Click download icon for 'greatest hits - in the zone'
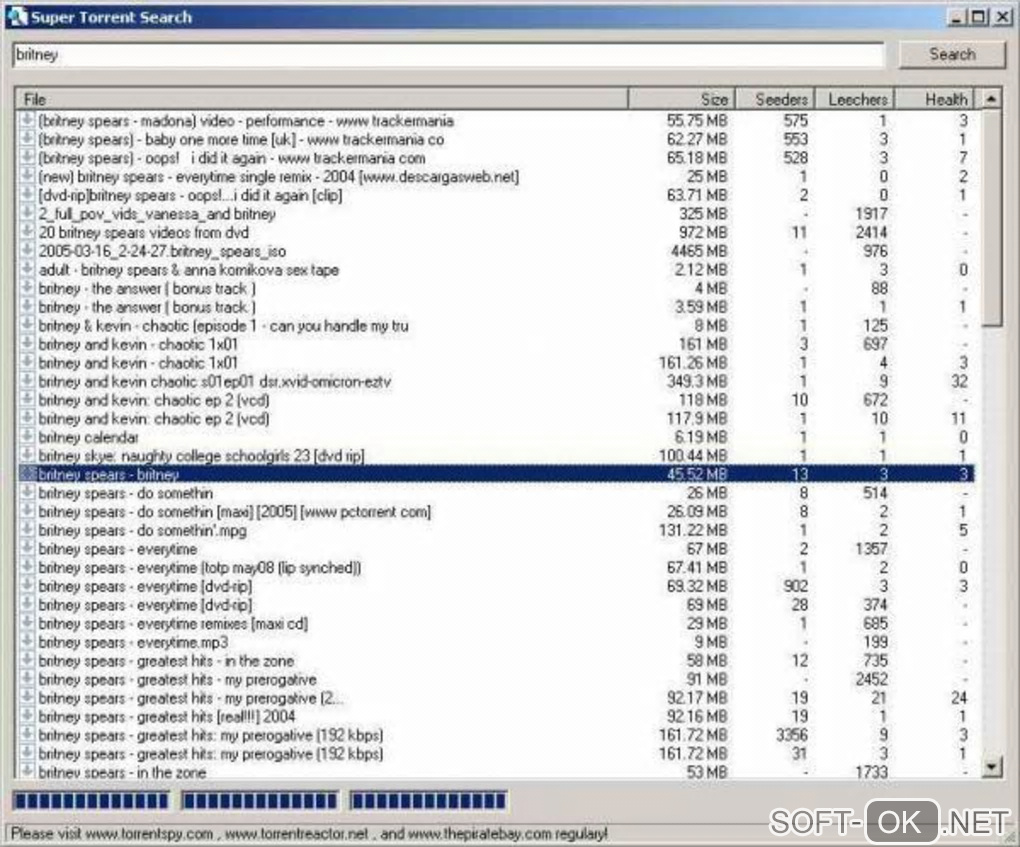 [x=27, y=661]
